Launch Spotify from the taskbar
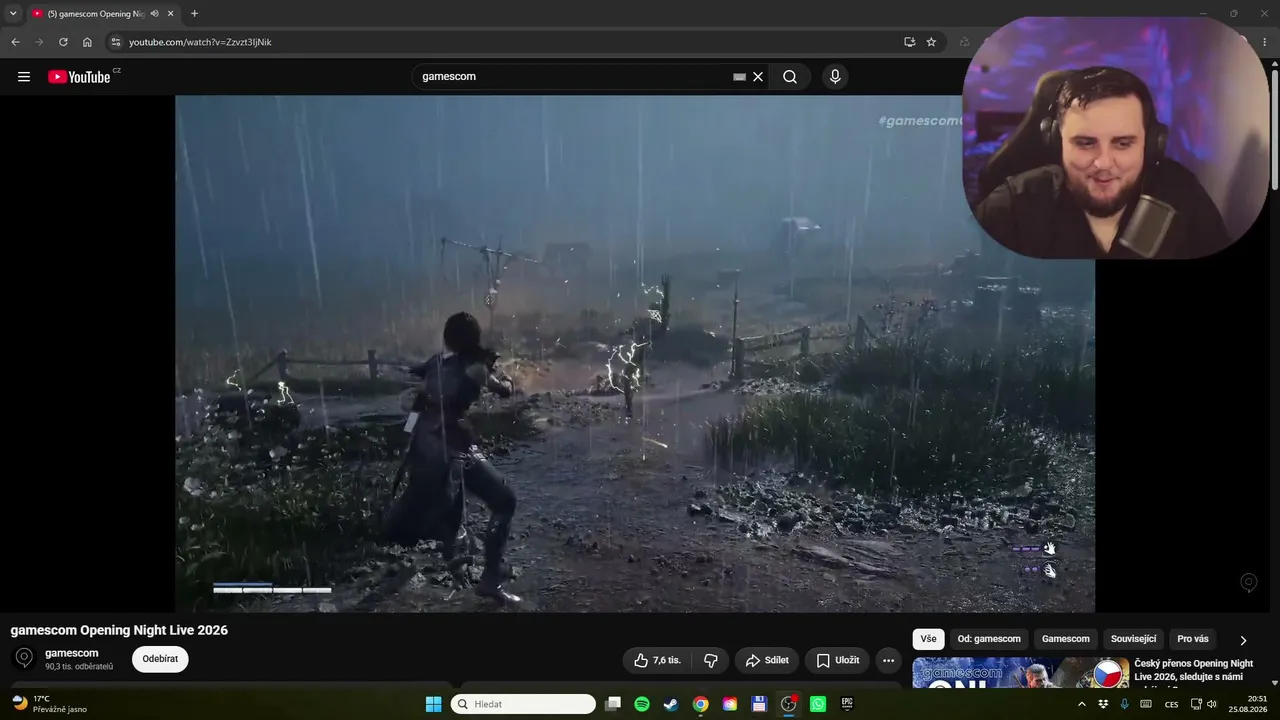Image resolution: width=1280 pixels, height=720 pixels. pos(642,704)
